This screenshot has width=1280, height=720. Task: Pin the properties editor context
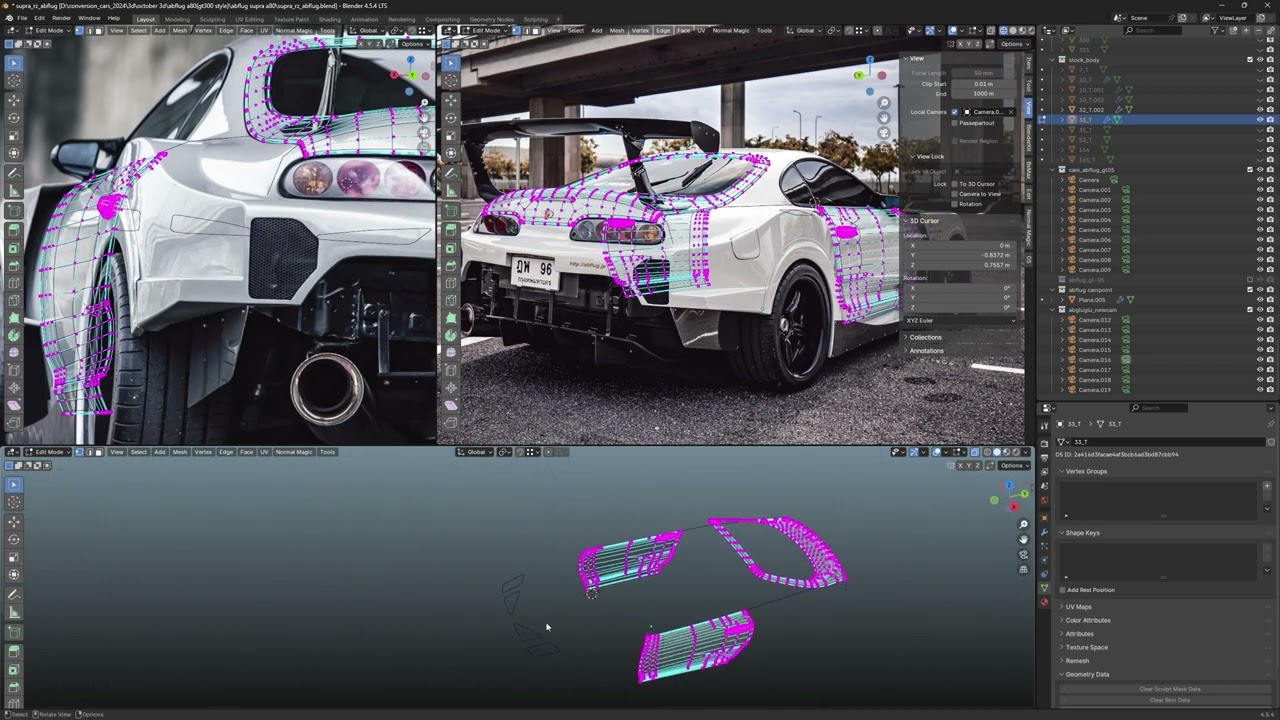click(1271, 424)
